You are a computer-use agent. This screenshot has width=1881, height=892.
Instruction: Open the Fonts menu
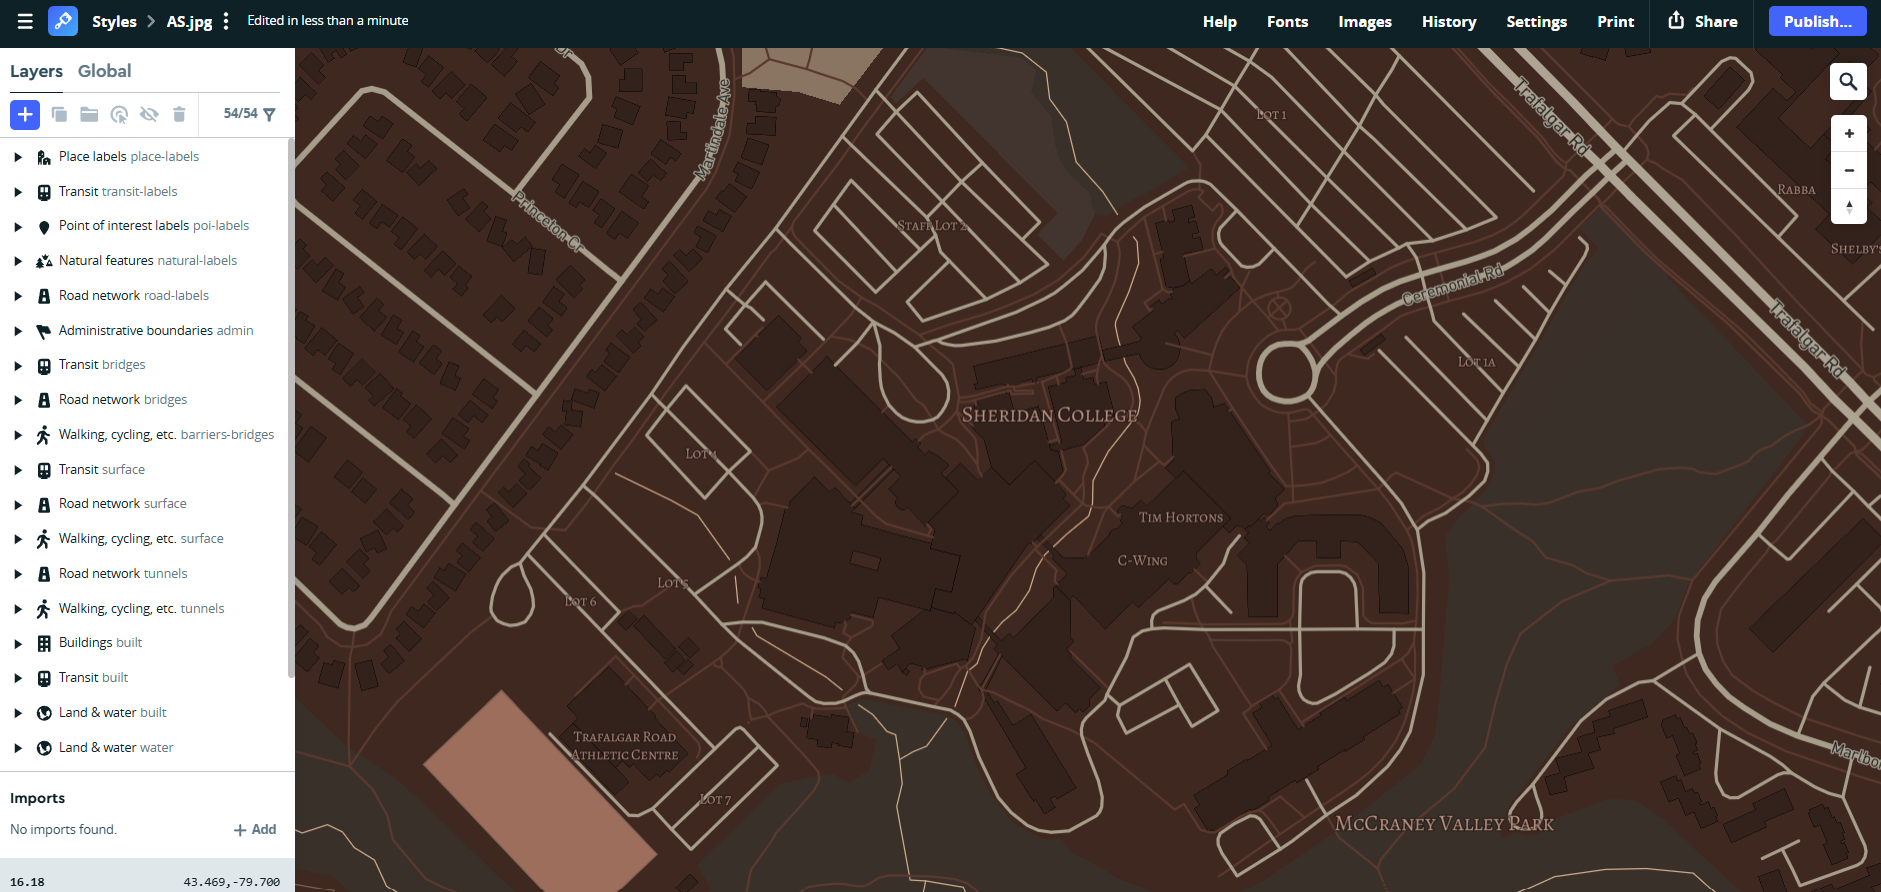[x=1287, y=22]
